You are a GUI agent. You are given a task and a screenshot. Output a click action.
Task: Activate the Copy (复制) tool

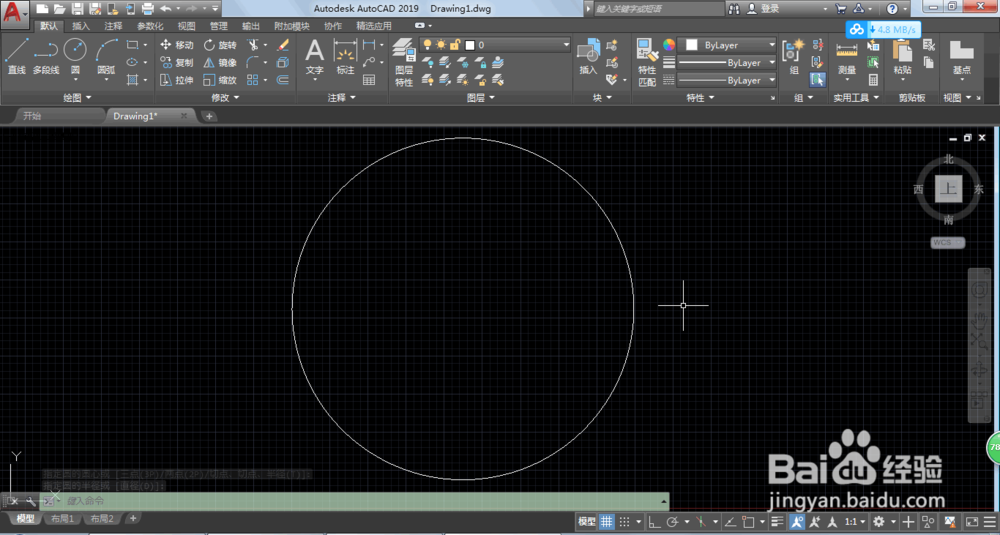(x=177, y=62)
